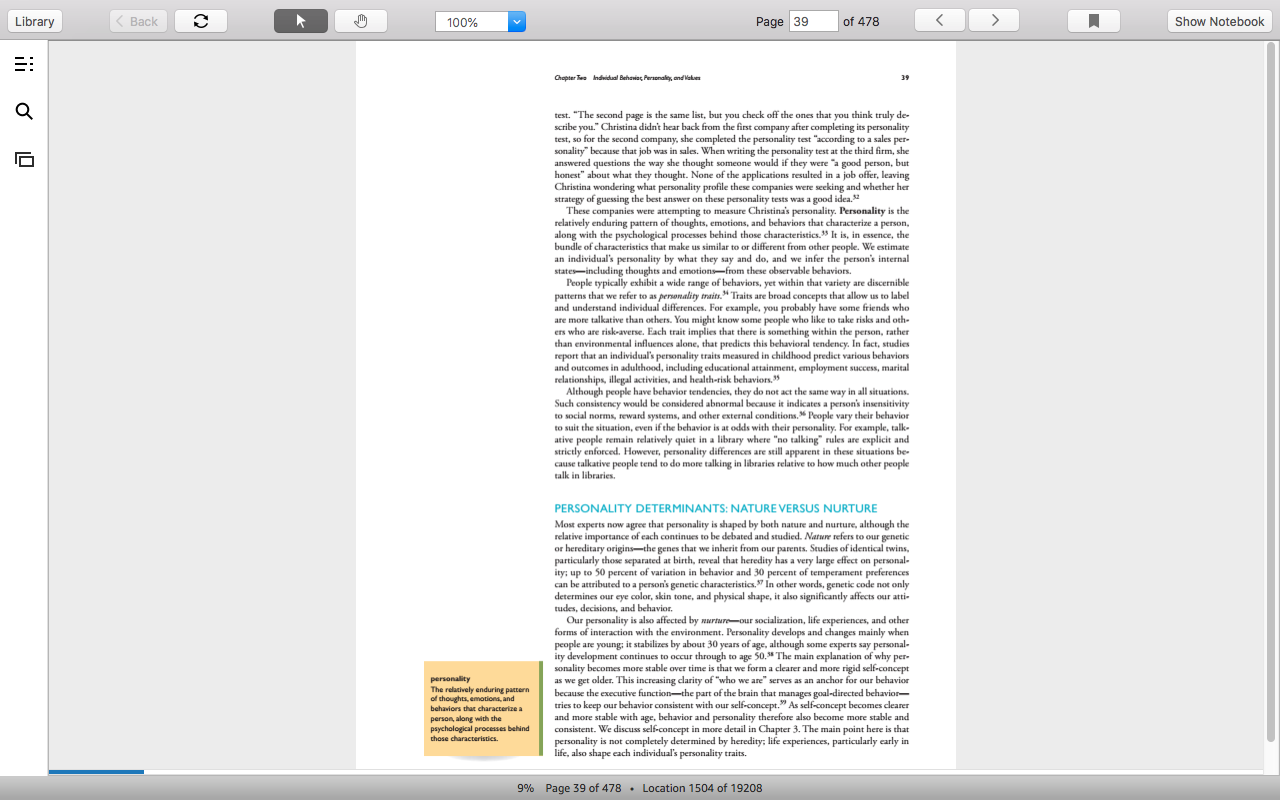The image size is (1280, 800).
Task: Go to next page with right chevron
Action: [995, 20]
